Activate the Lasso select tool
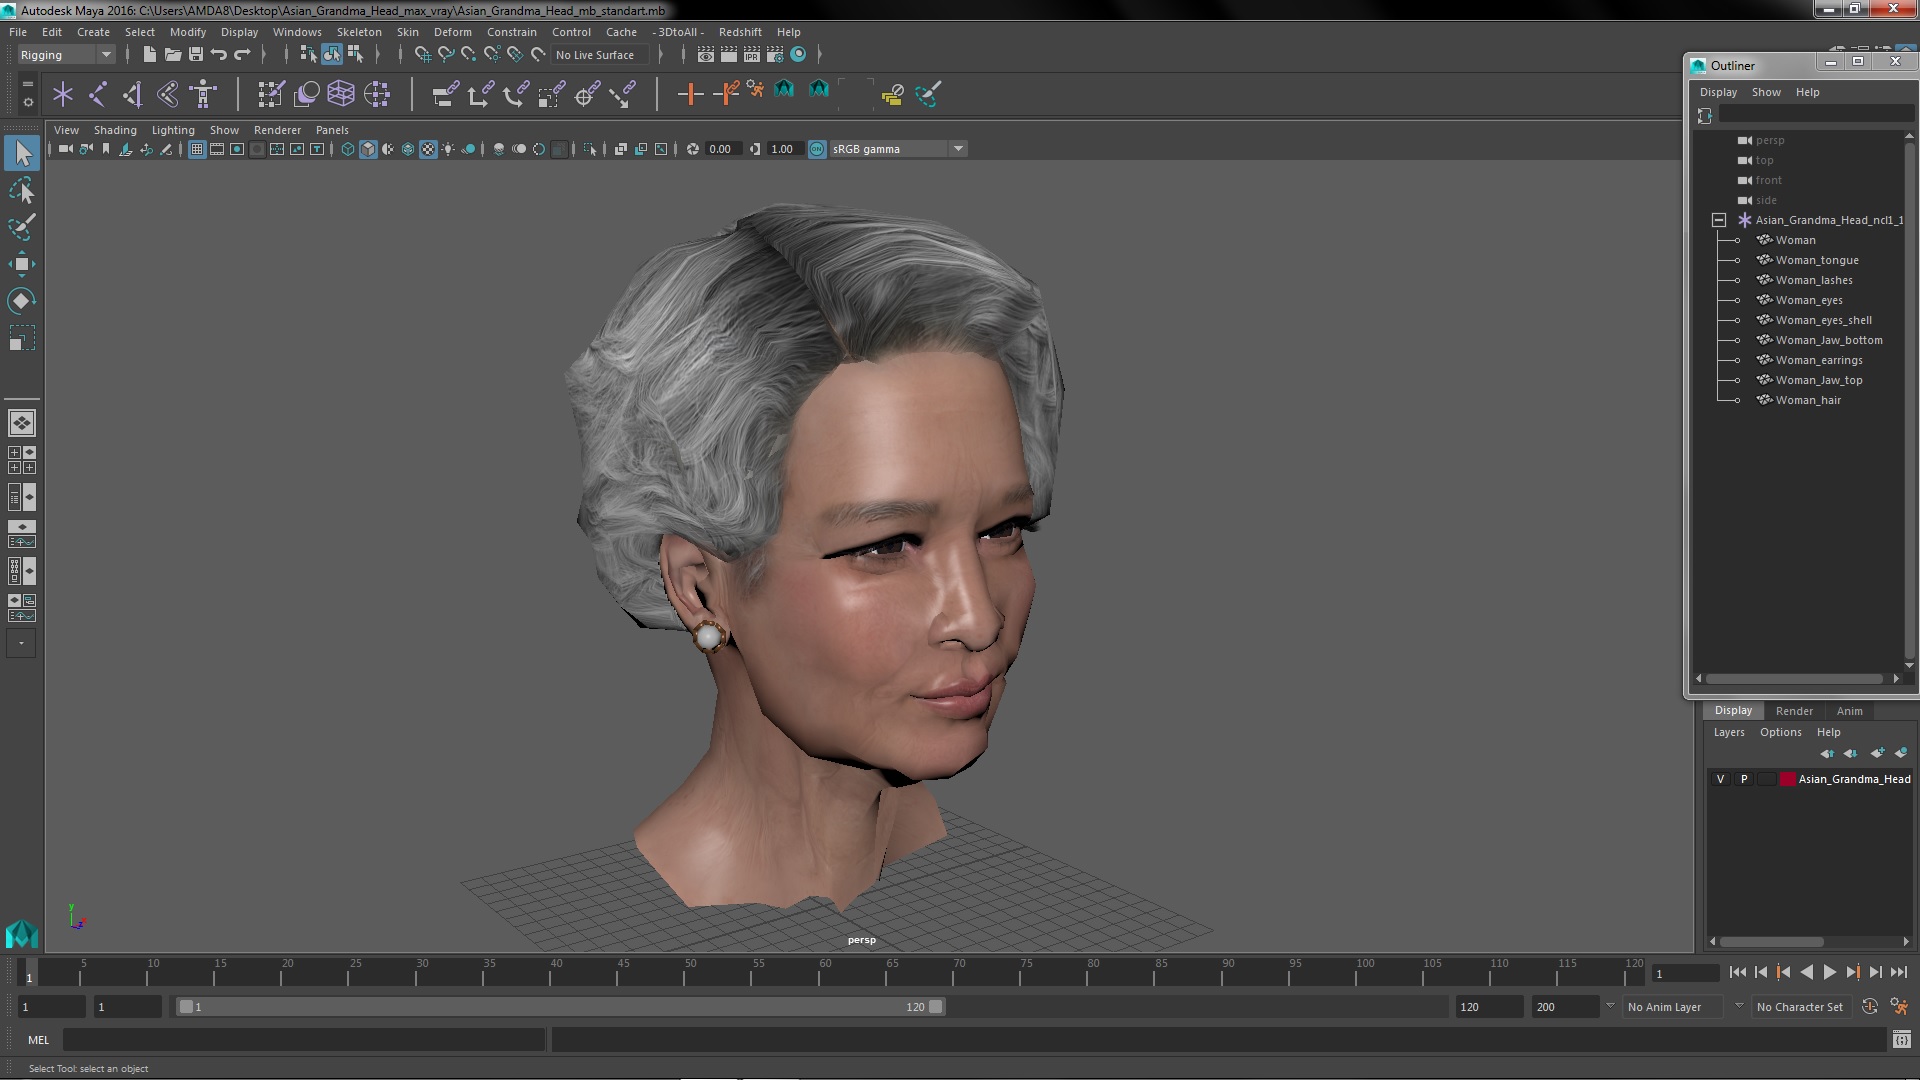The image size is (1920, 1080). point(21,190)
